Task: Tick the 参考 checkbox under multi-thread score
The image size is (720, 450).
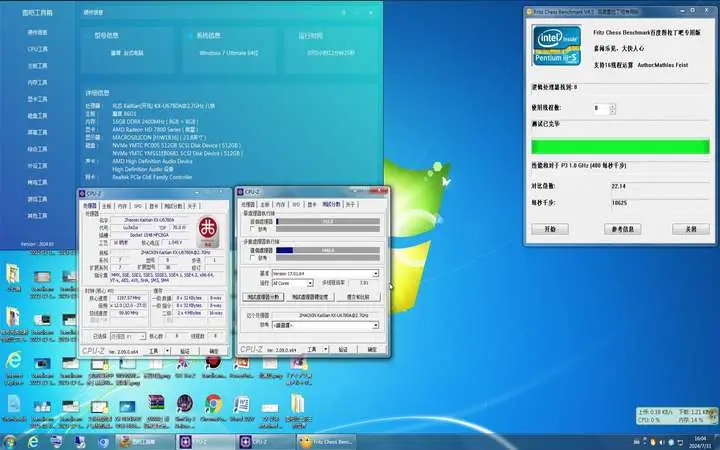Action: tap(253, 259)
